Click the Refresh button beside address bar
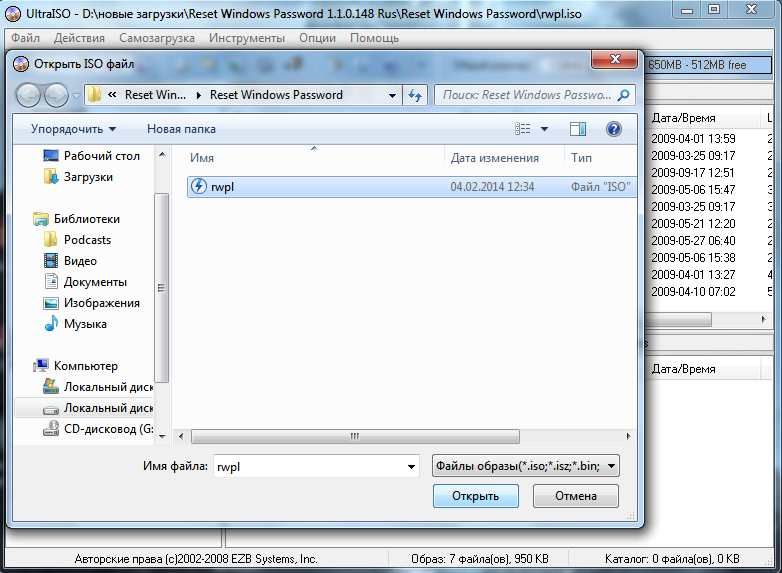 coord(415,95)
